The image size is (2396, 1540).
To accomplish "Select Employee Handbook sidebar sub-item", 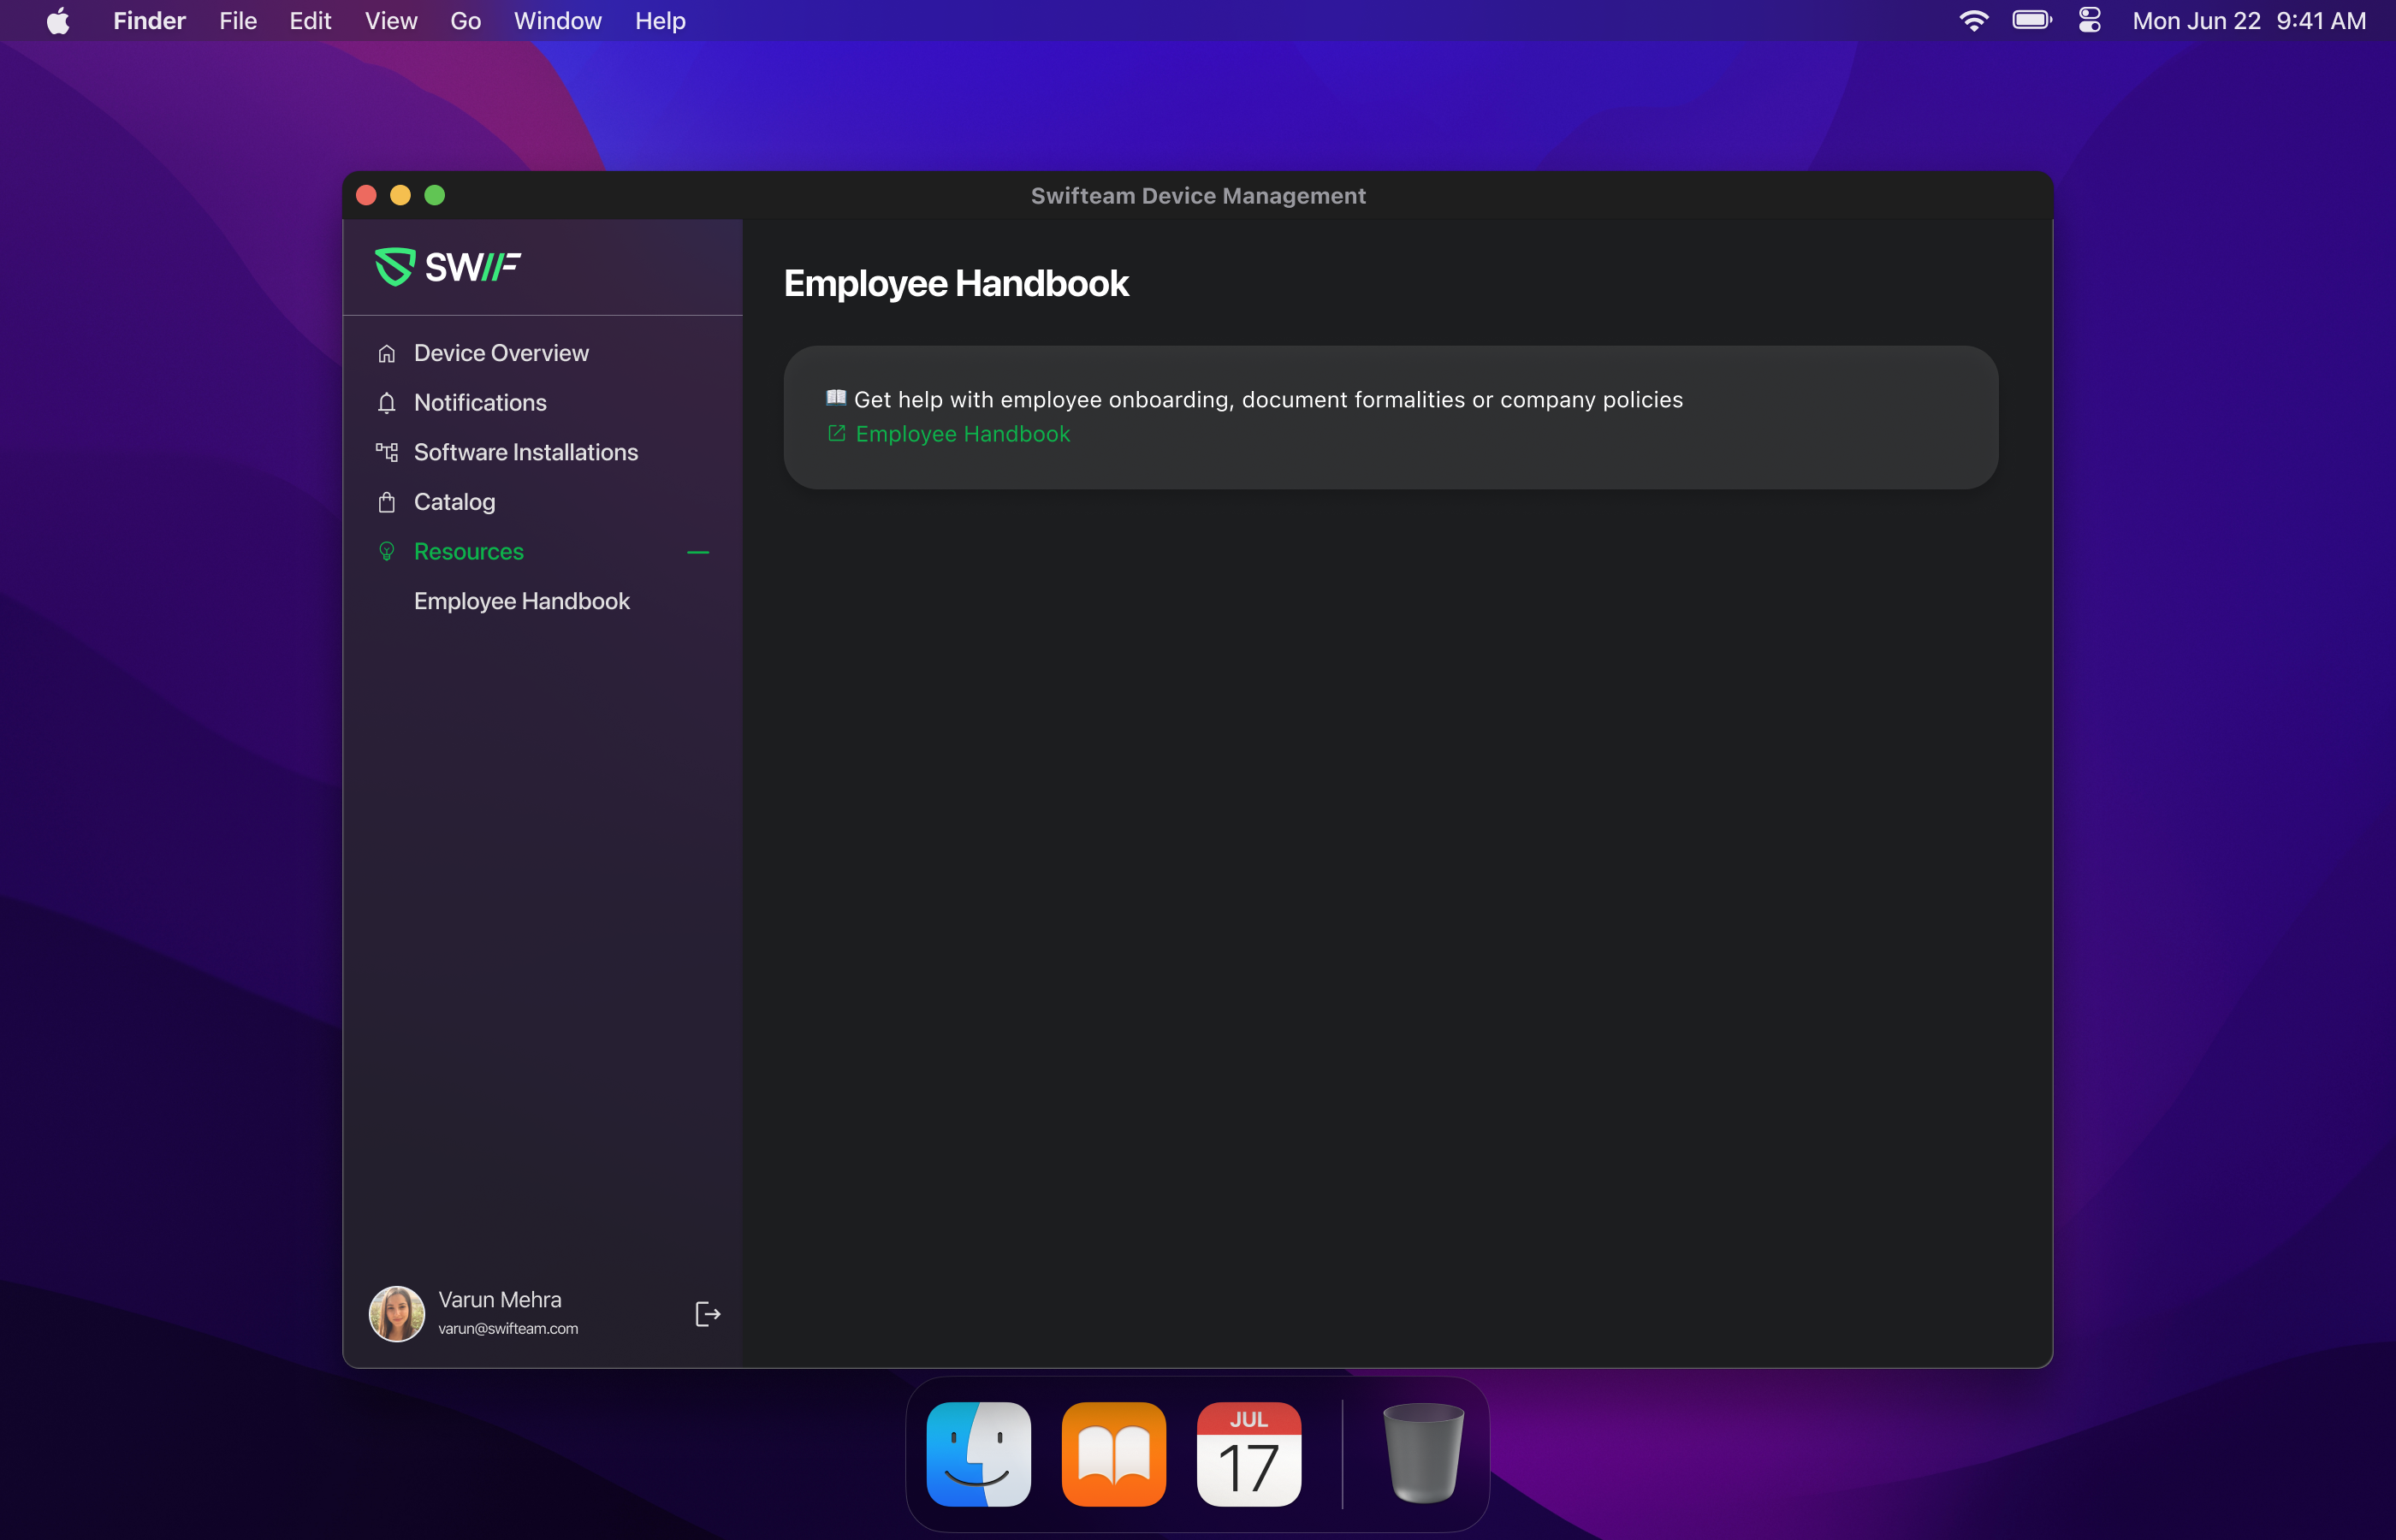I will click(521, 601).
